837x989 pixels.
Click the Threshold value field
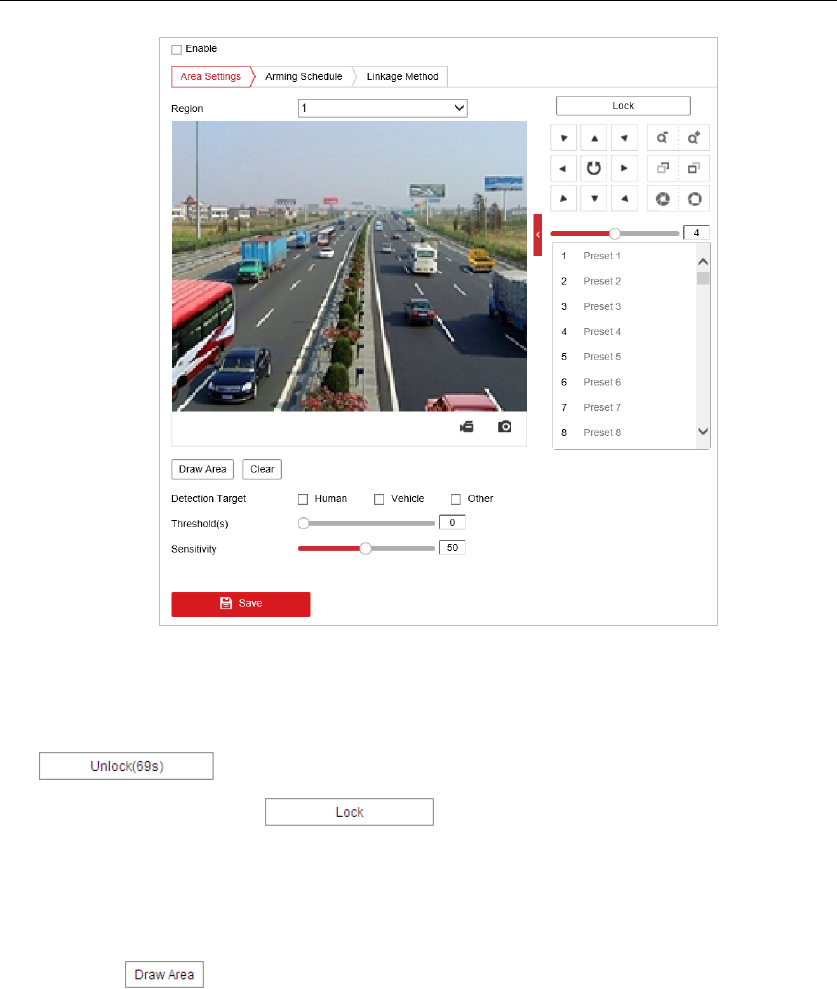tap(452, 522)
